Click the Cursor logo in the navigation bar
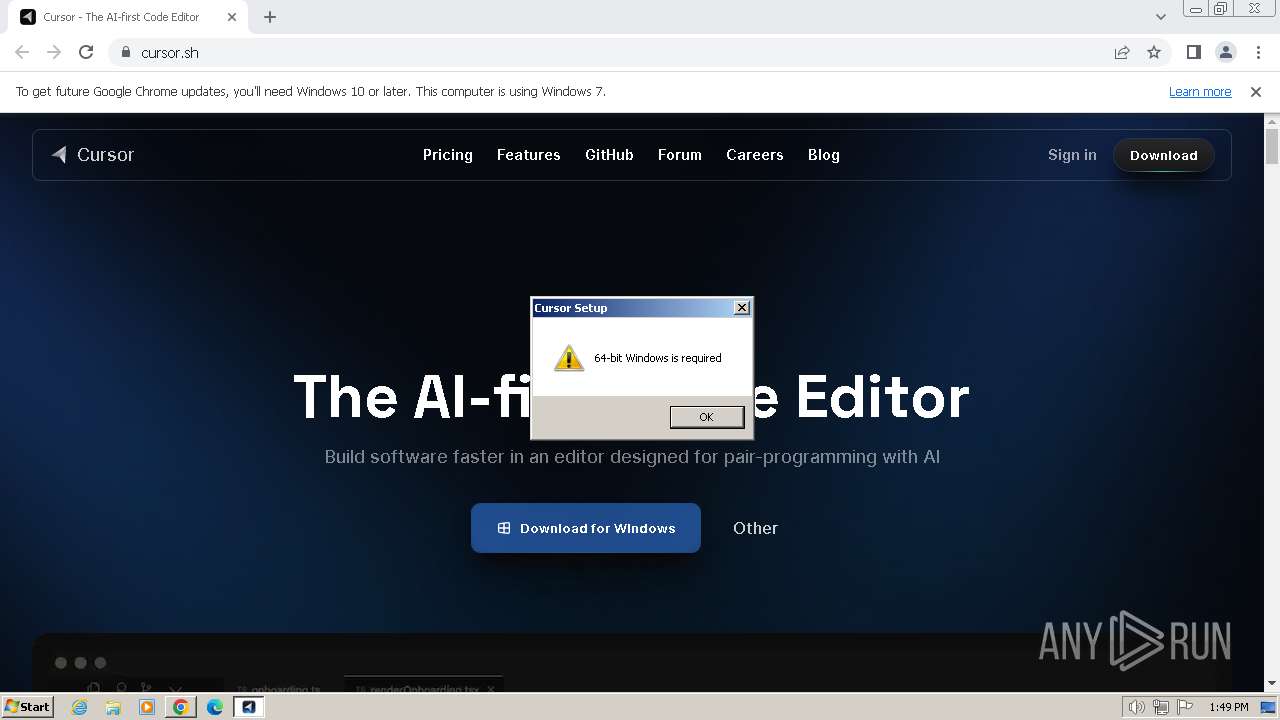 tap(93, 155)
